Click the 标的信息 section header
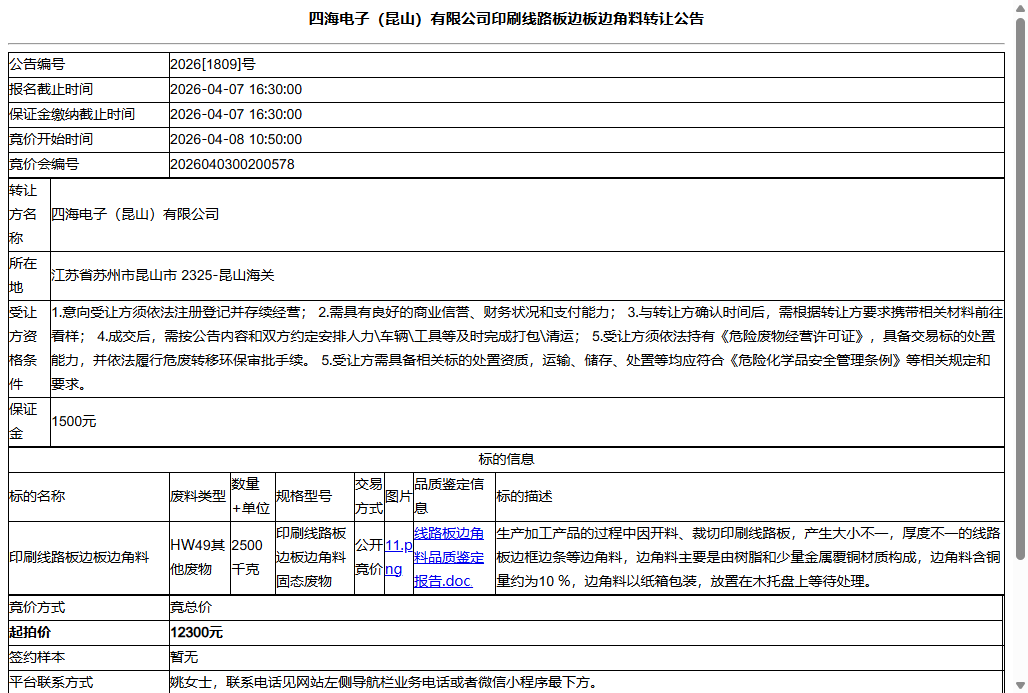 (506, 460)
